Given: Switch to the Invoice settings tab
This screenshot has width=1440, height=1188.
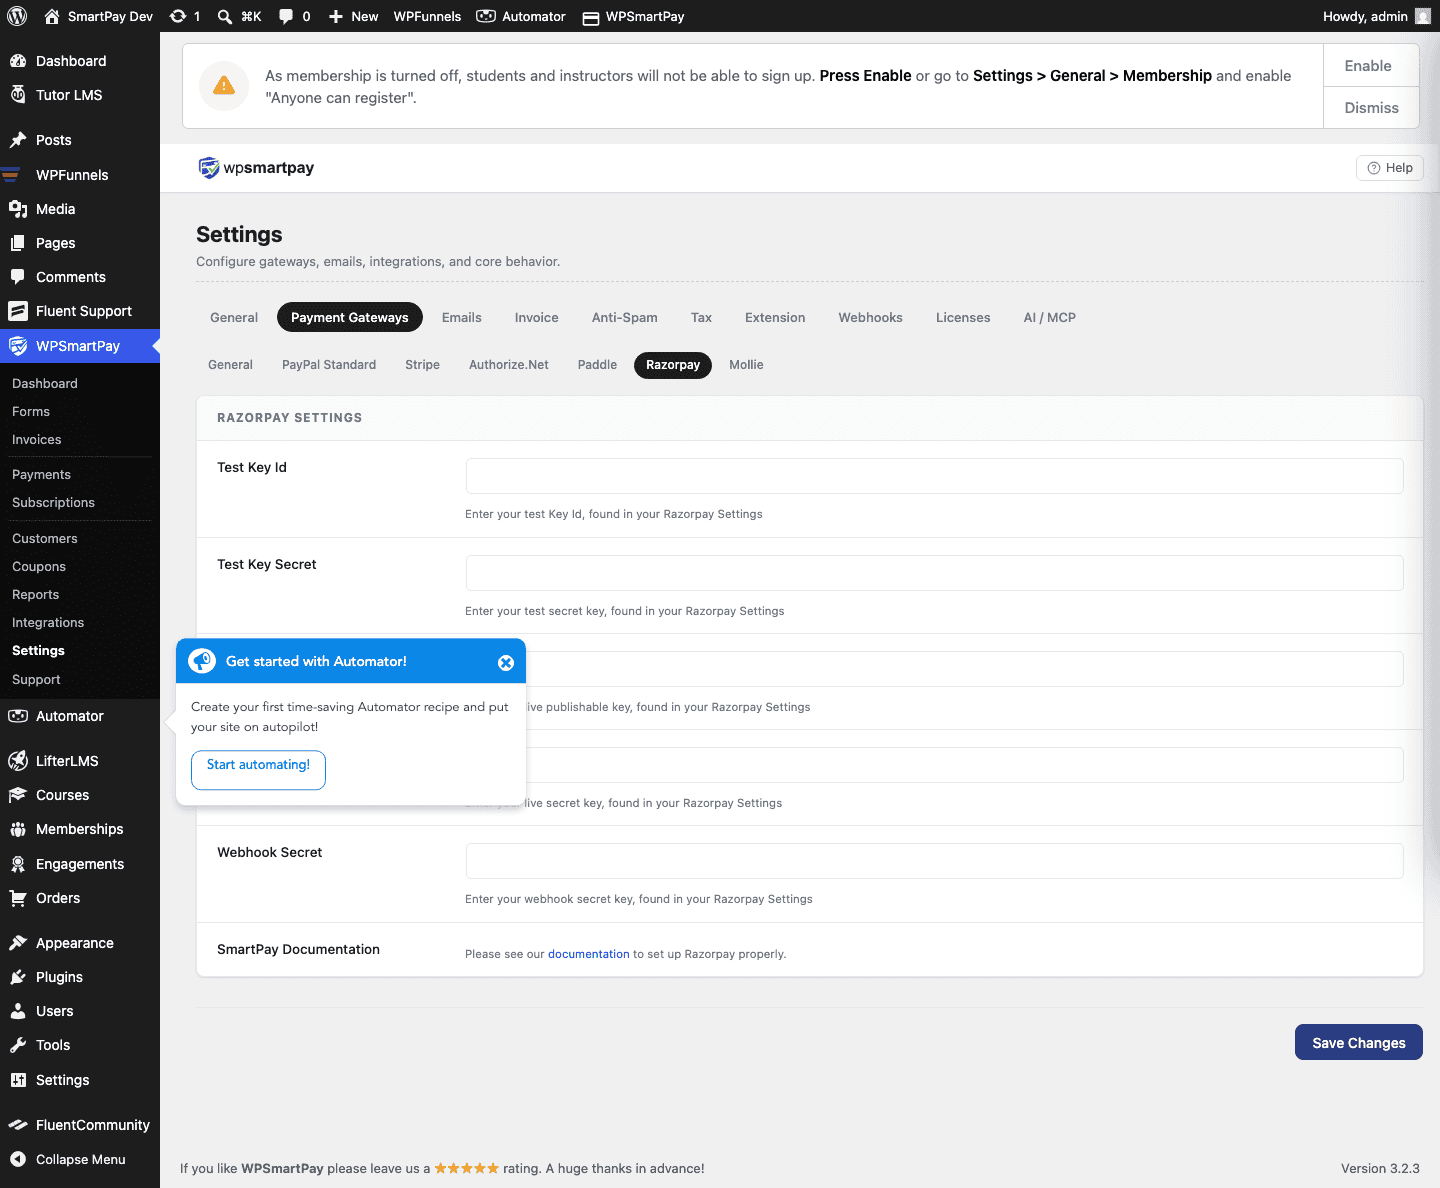Looking at the screenshot, I should (537, 317).
